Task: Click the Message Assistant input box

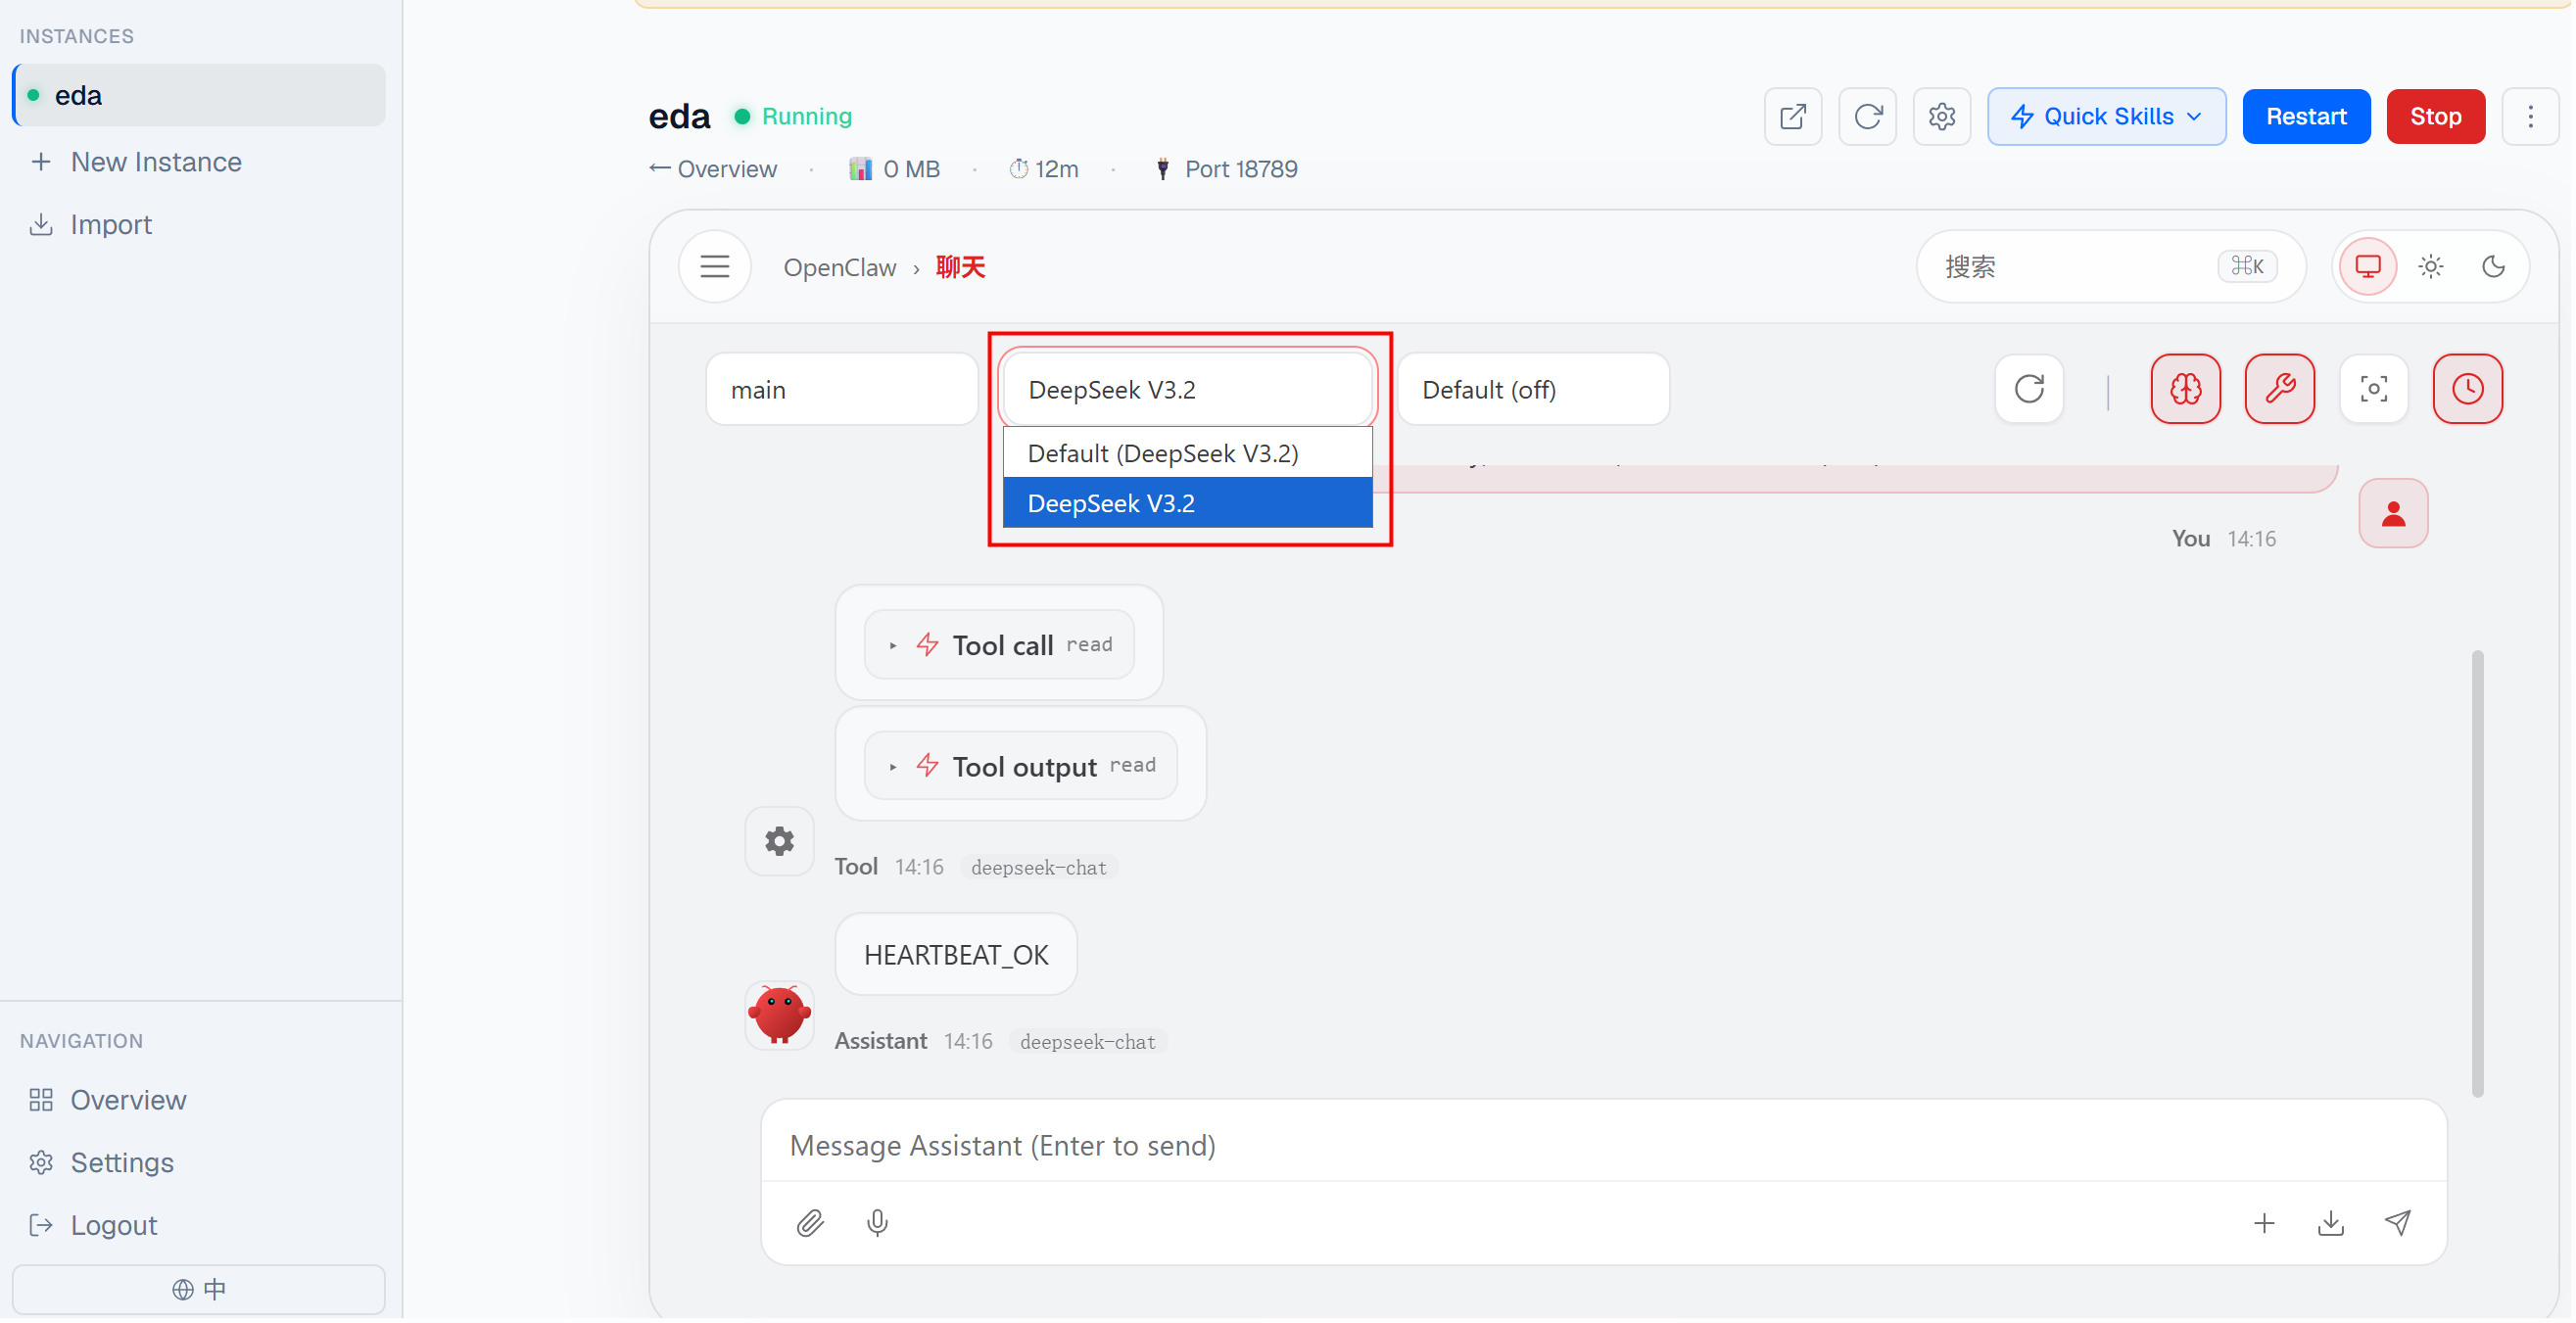Action: click(x=1603, y=1146)
